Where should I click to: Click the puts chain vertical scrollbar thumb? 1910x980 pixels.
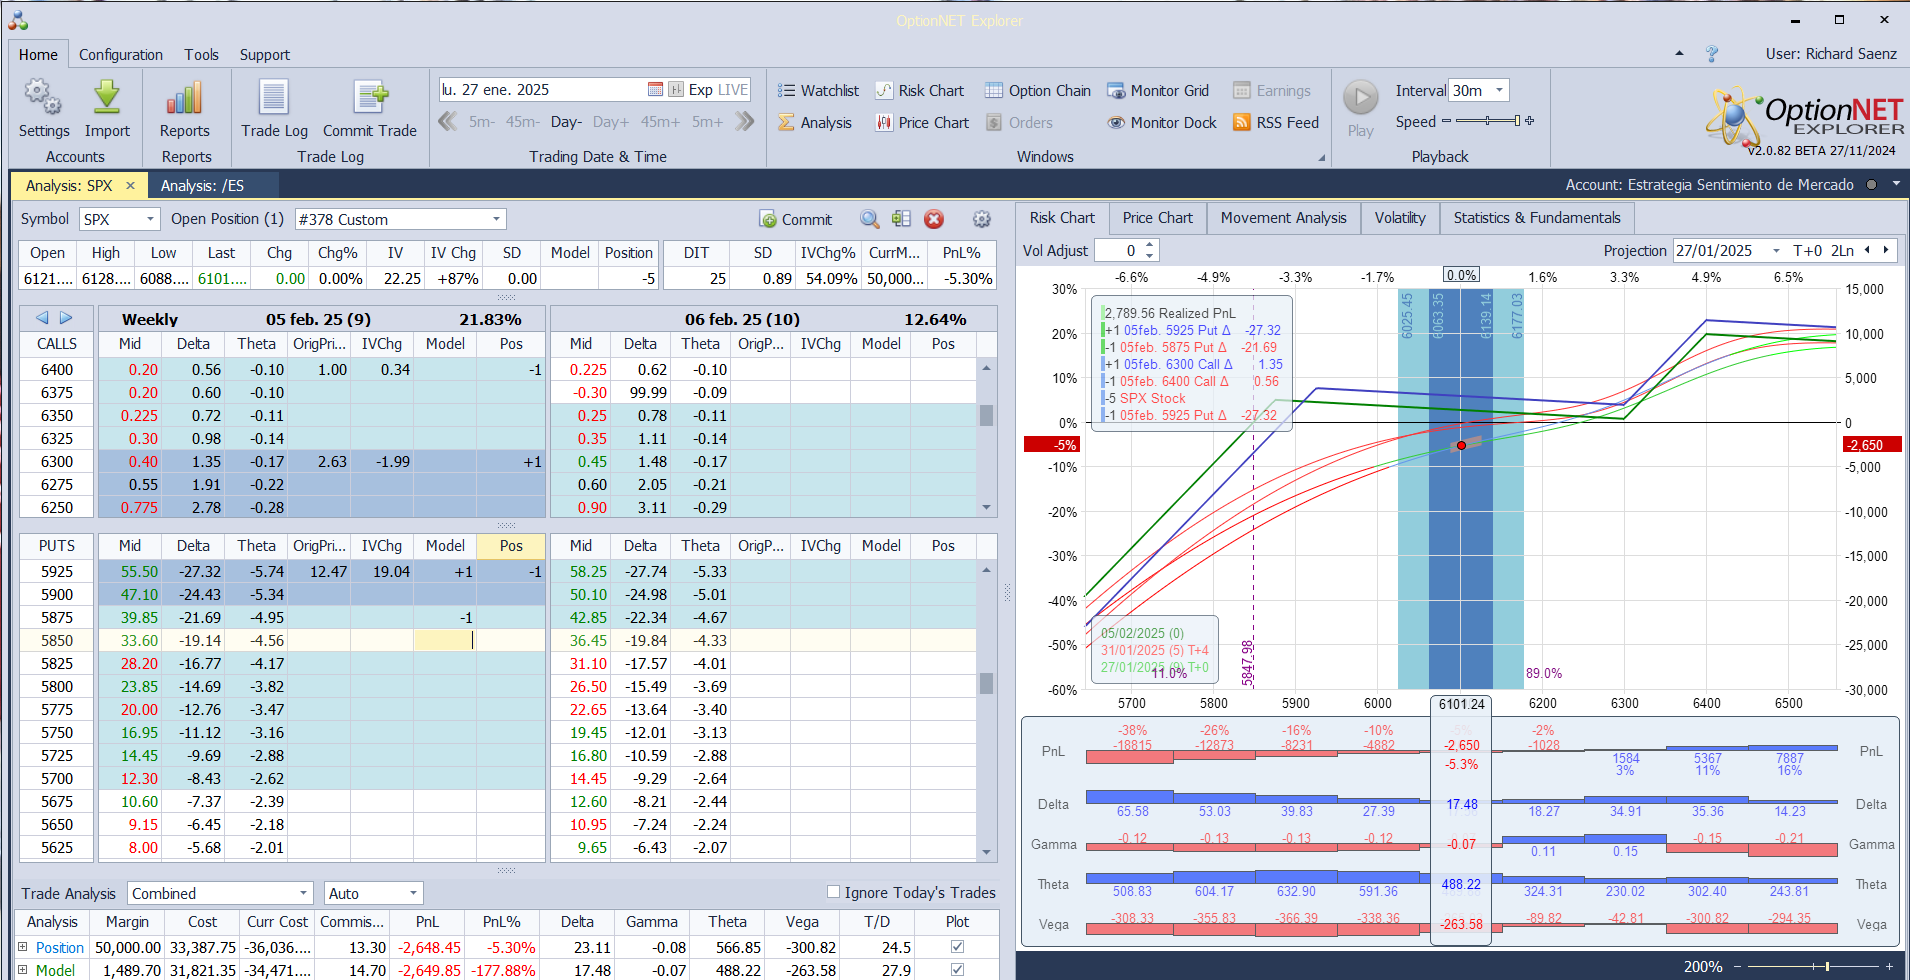986,683
